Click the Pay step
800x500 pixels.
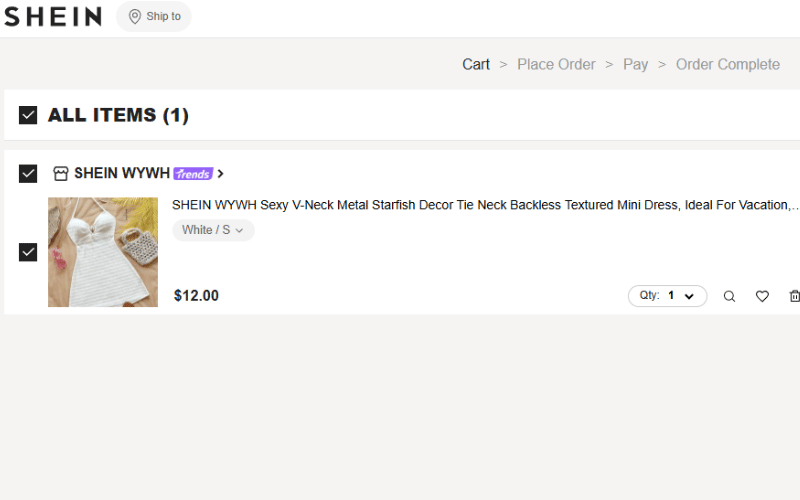point(635,64)
